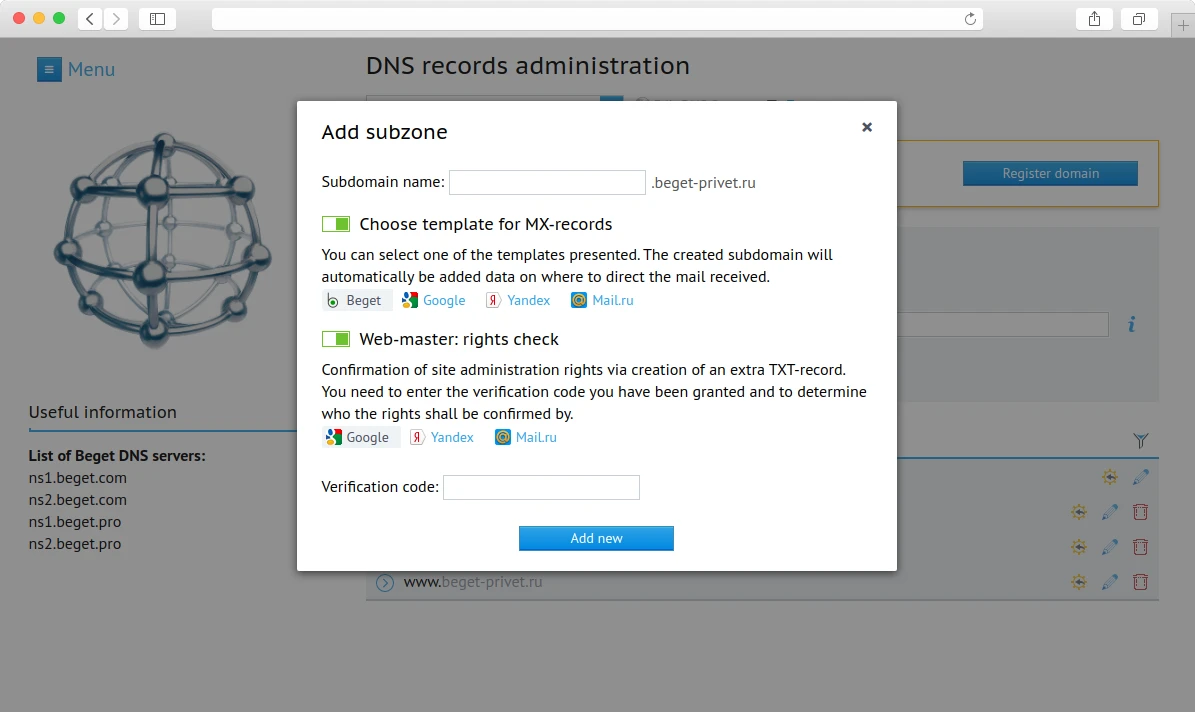Focus the Verification code field
The width and height of the screenshot is (1195, 712).
point(541,487)
